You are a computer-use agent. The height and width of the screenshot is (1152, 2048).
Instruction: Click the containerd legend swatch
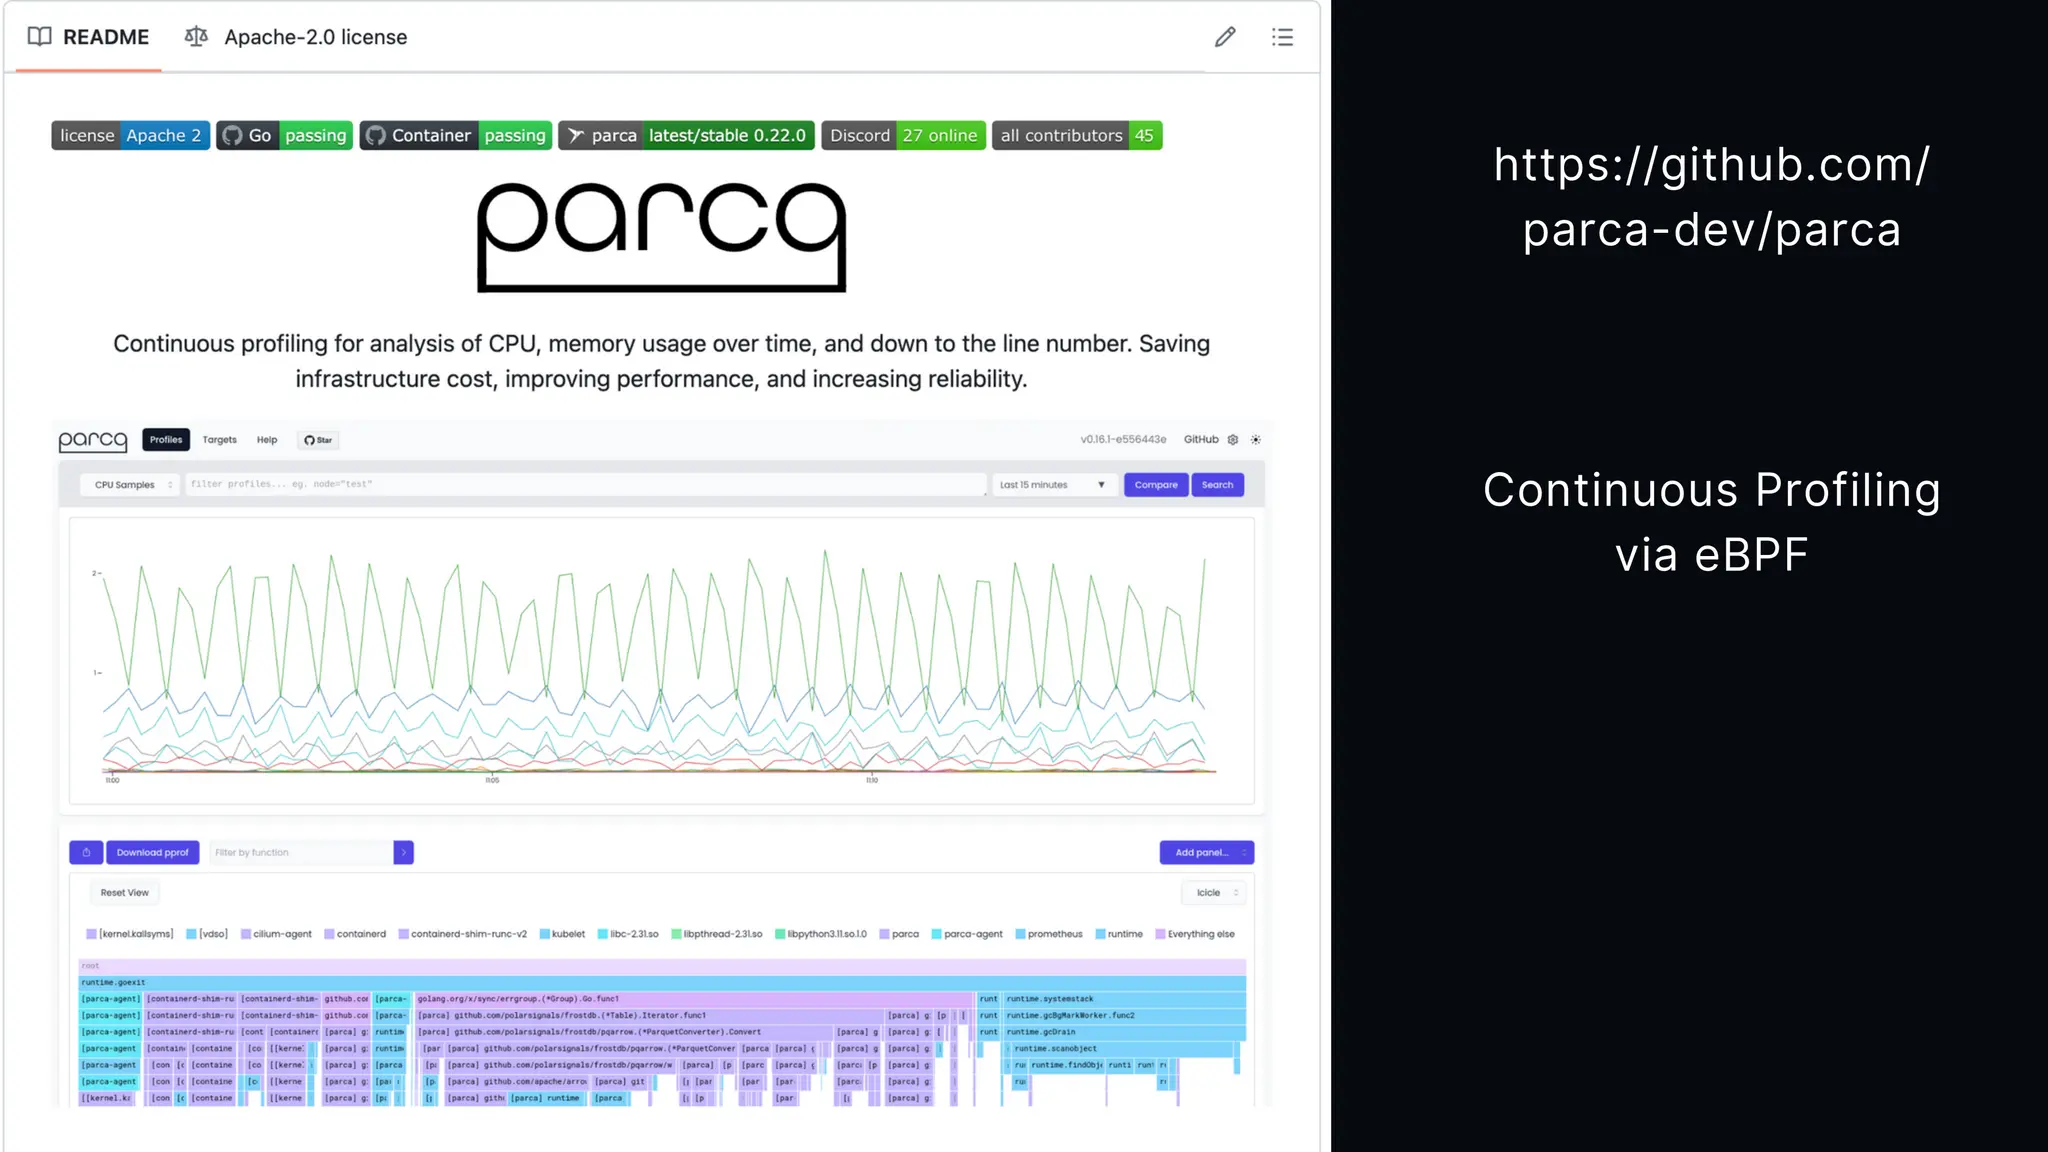tap(329, 934)
